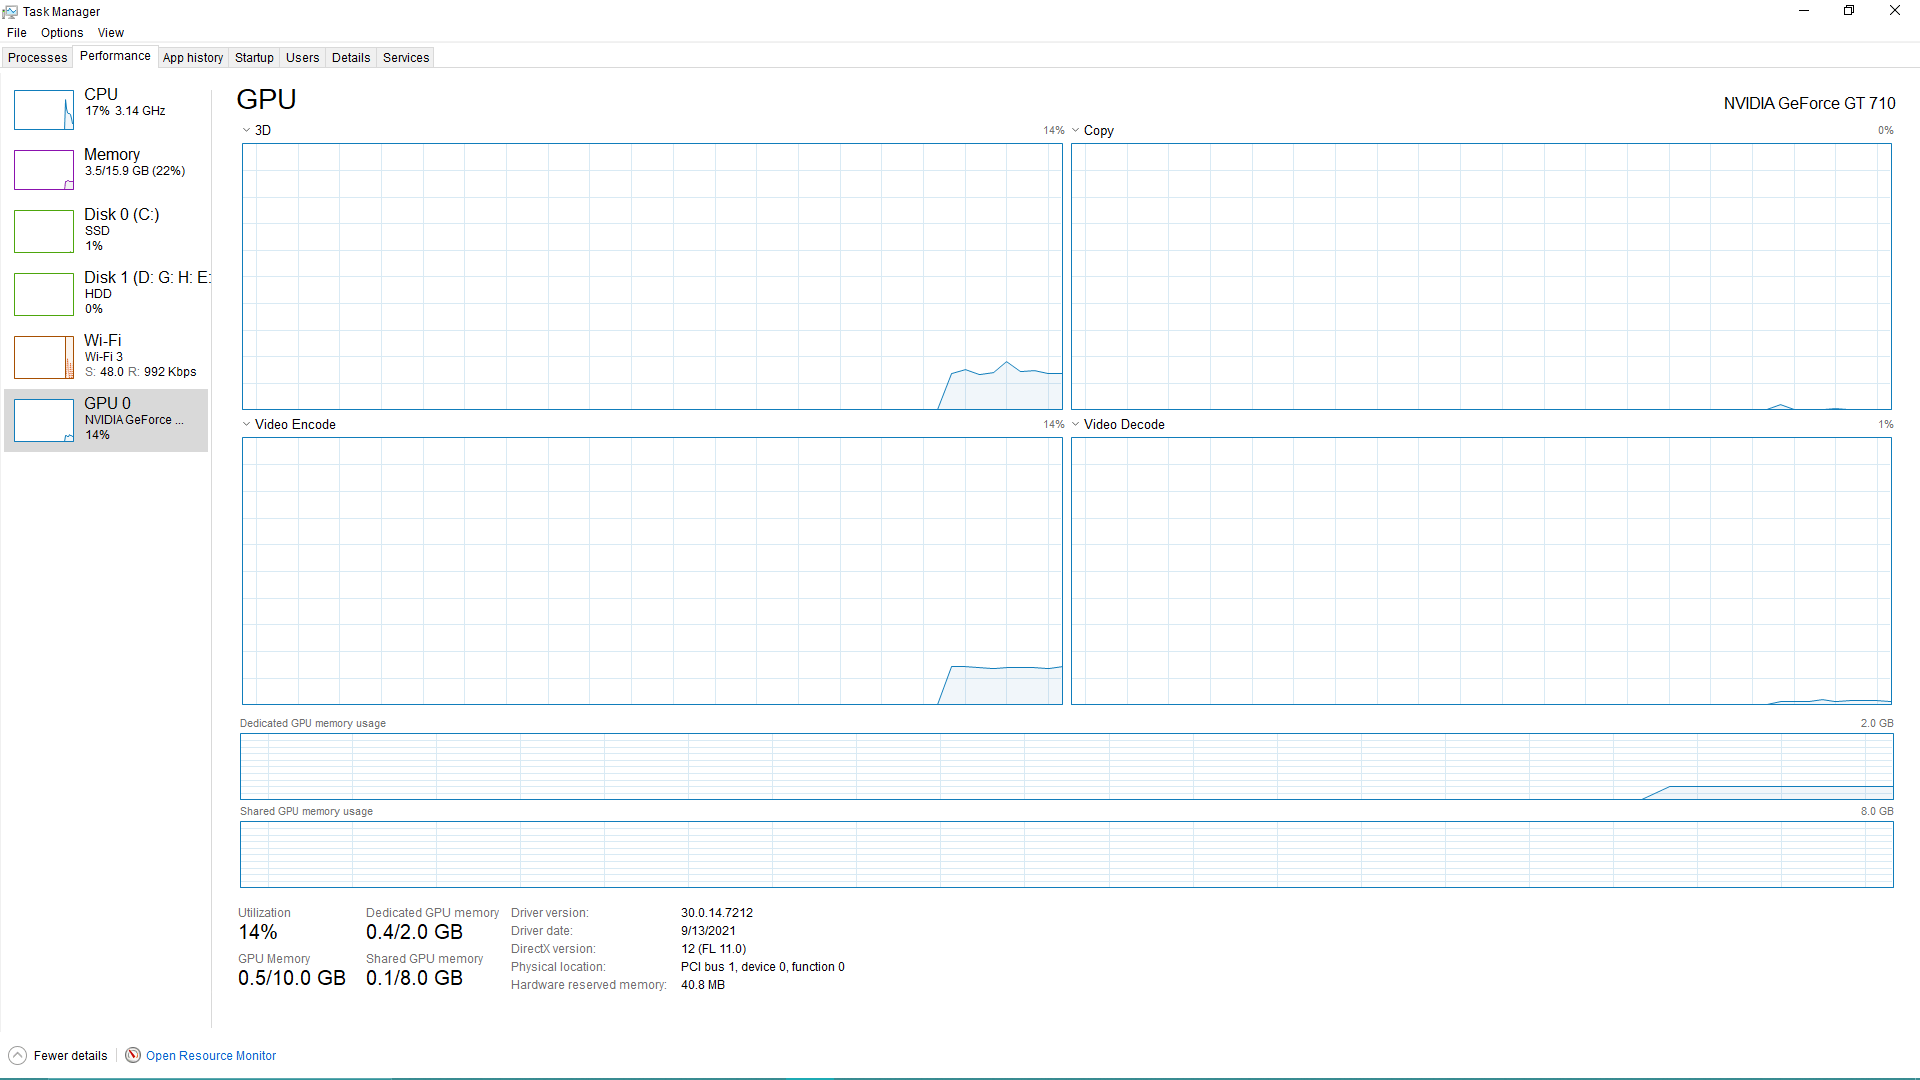Viewport: 1920px width, 1080px height.
Task: Click the Dedicated GPU memory usage graph
Action: (x=1066, y=766)
